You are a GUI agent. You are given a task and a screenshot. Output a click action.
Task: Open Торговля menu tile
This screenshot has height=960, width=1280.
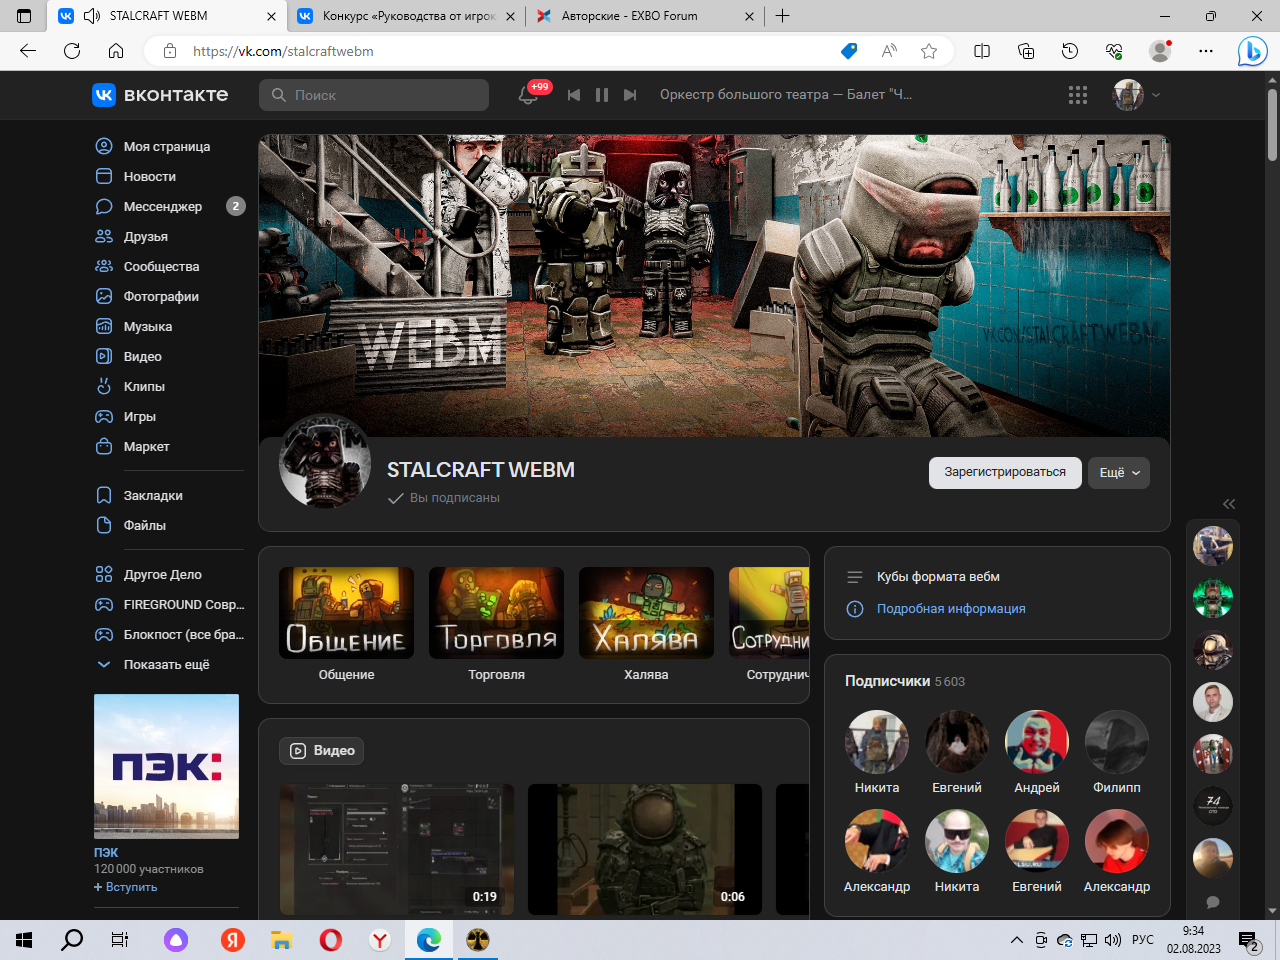click(x=496, y=625)
